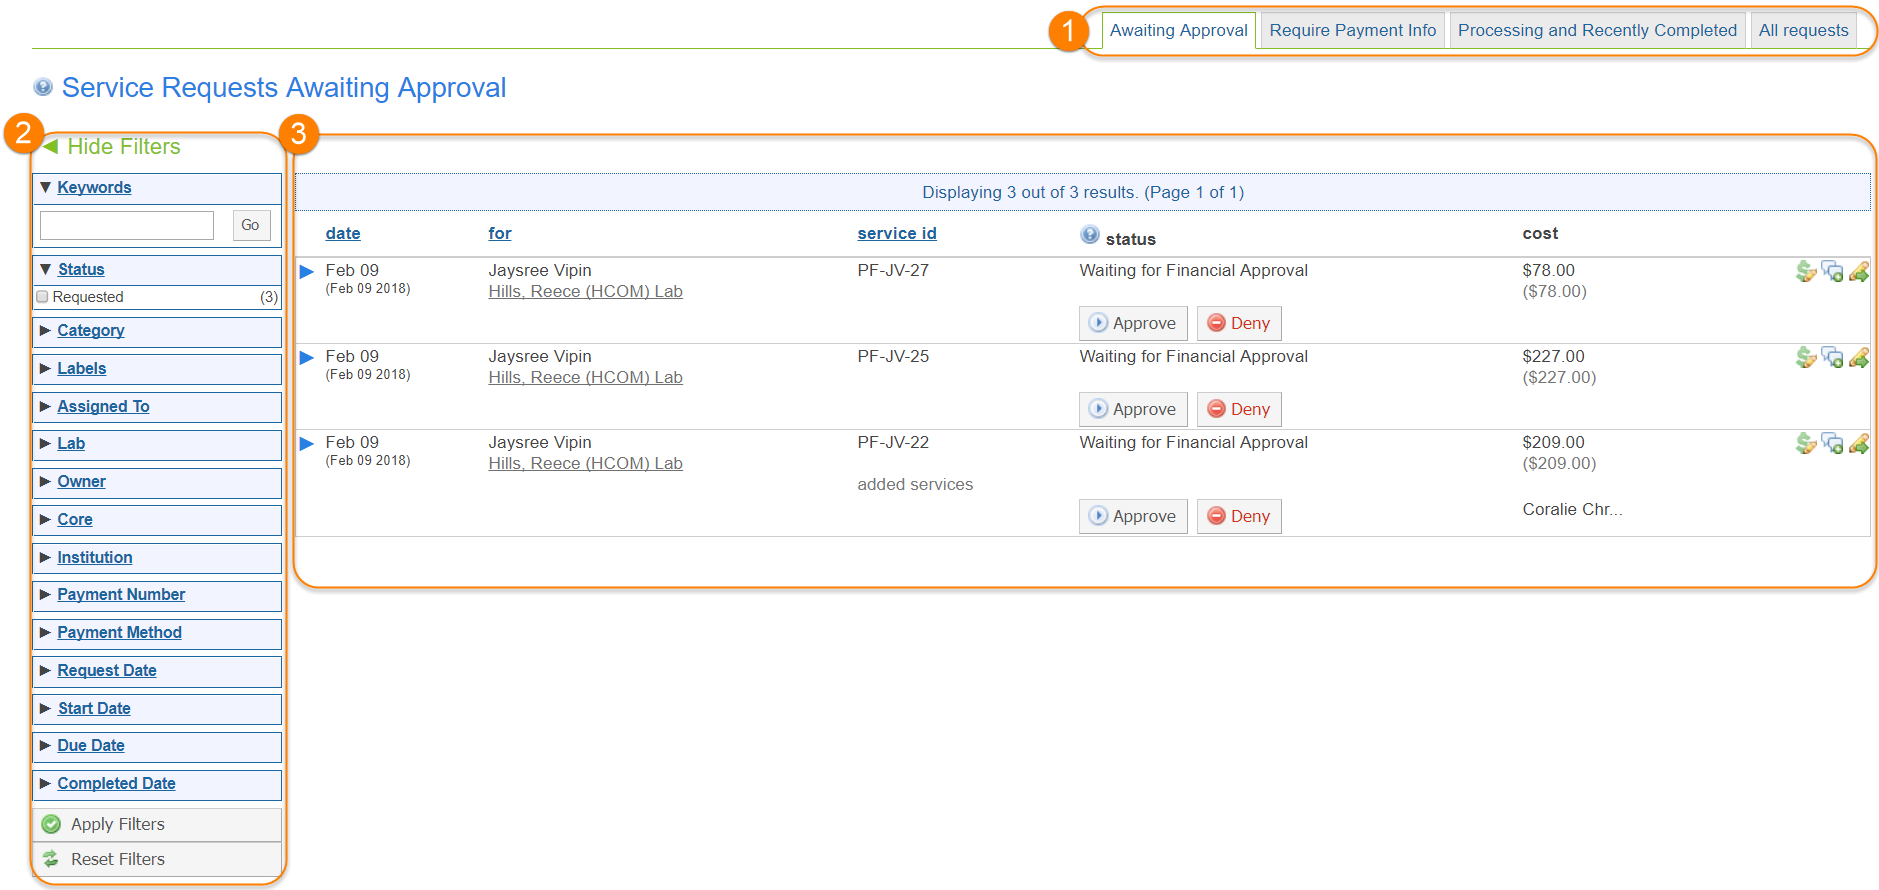This screenshot has width=1879, height=890.
Task: Sort the results by service id column
Action: coord(896,234)
